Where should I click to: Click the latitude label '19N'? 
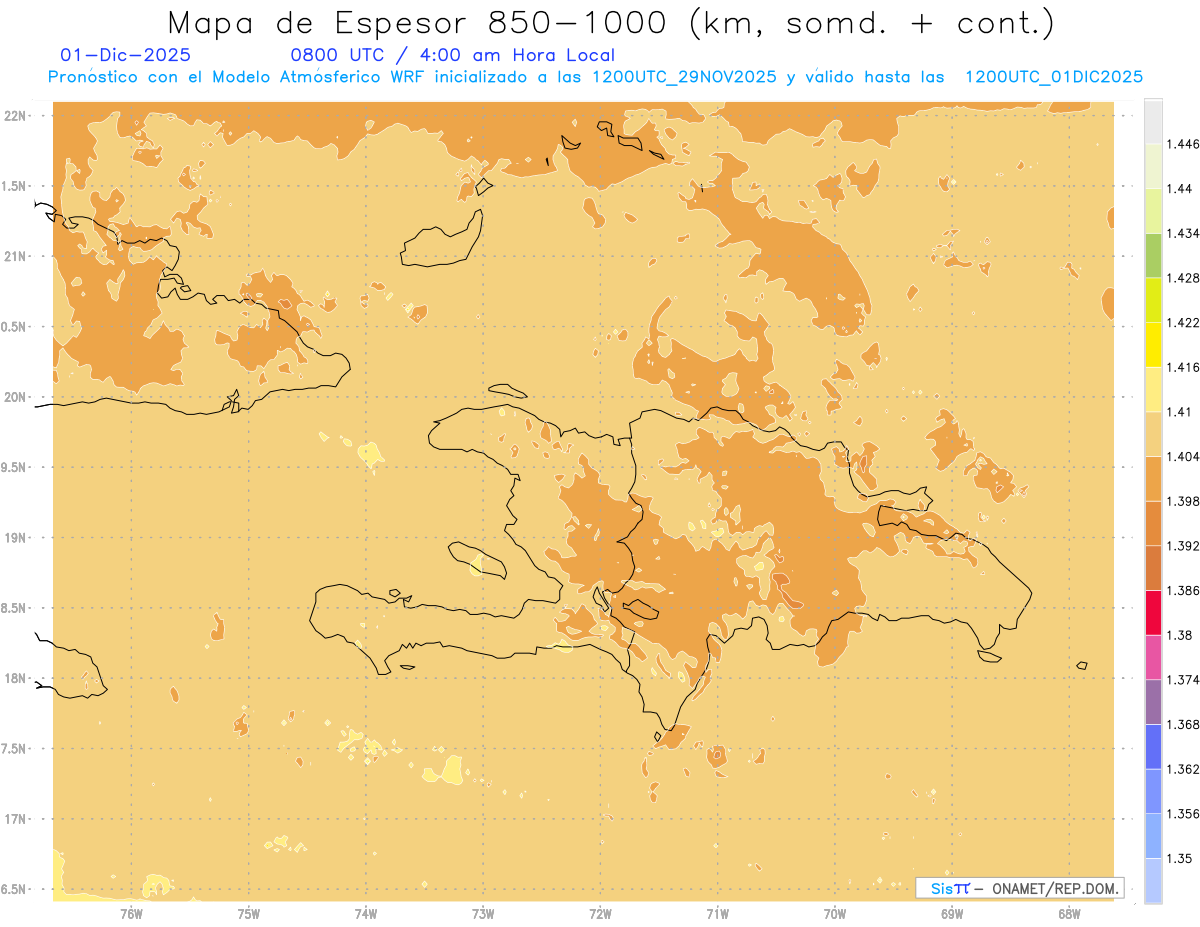tap(16, 538)
